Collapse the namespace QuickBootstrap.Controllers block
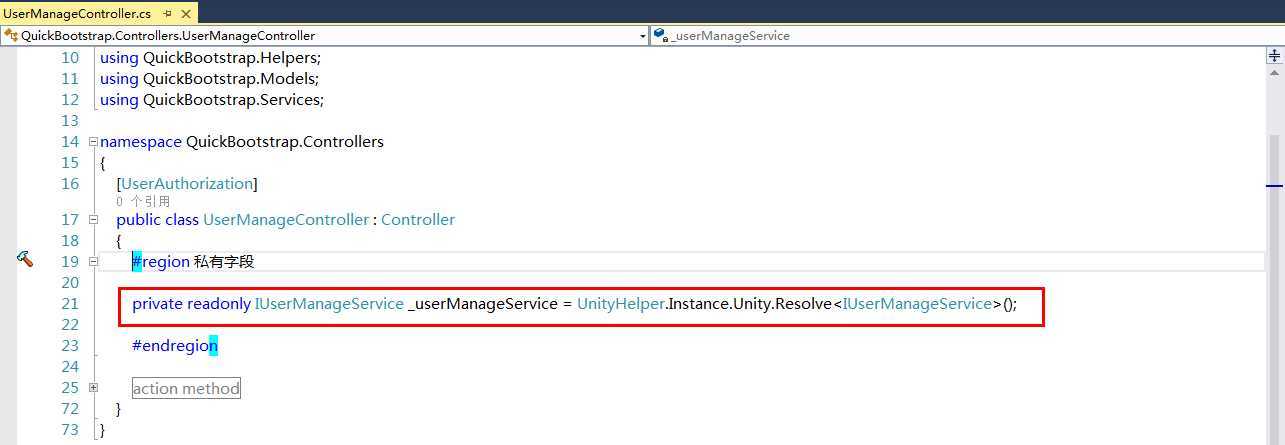Image resolution: width=1285 pixels, height=445 pixels. tap(93, 142)
